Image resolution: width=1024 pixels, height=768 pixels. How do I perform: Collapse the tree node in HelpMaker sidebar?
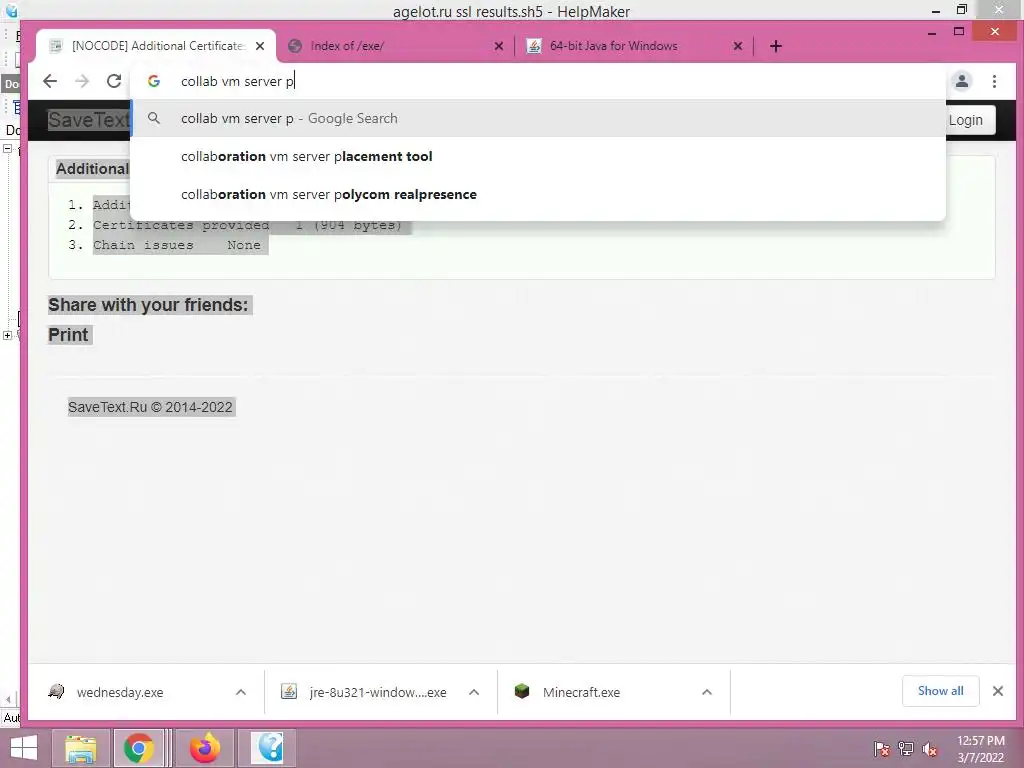tap(7, 149)
